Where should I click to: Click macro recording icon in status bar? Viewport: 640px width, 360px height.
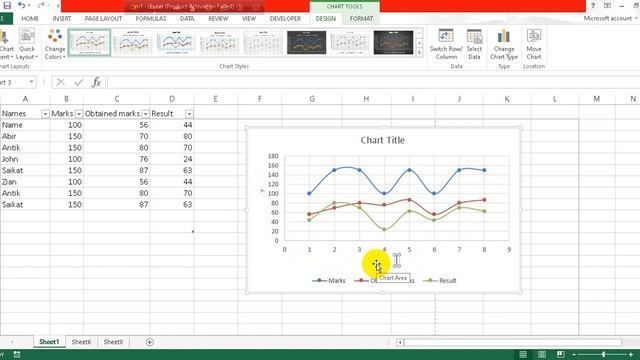pos(17,355)
